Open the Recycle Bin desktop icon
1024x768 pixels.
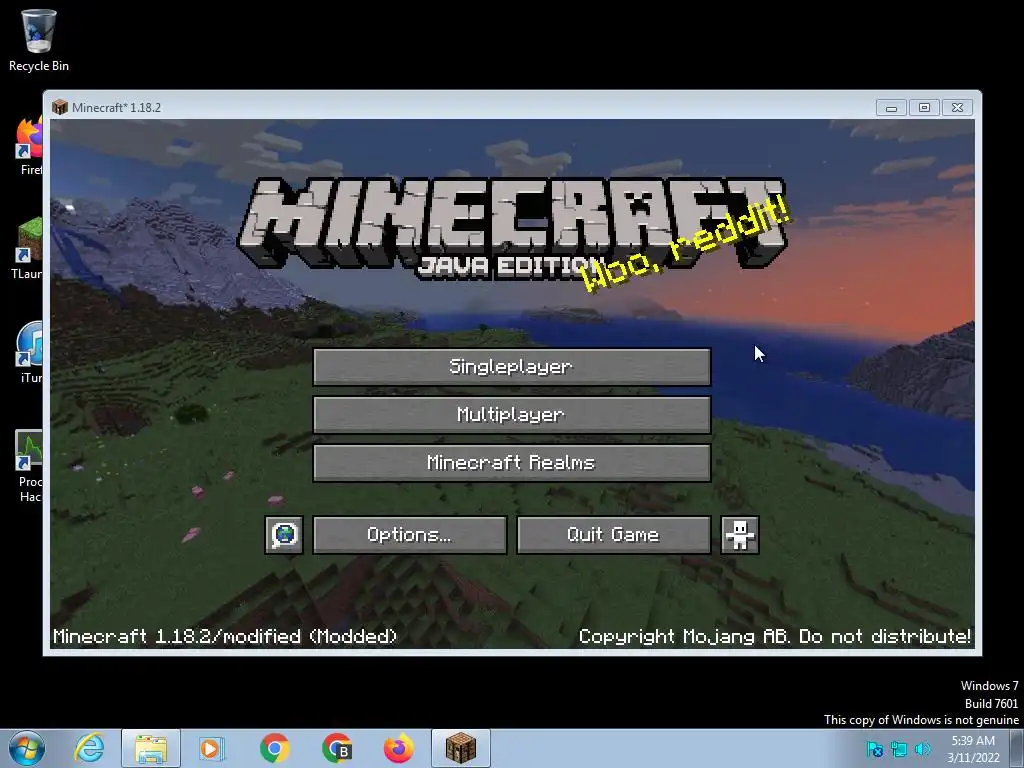coord(39,40)
